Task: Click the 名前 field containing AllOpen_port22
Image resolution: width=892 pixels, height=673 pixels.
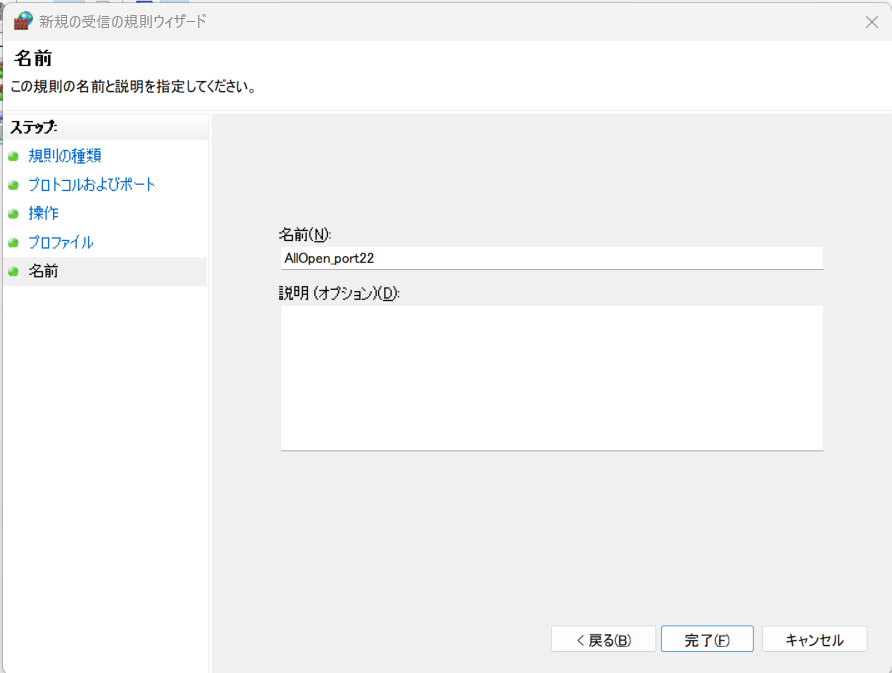Action: [551, 258]
